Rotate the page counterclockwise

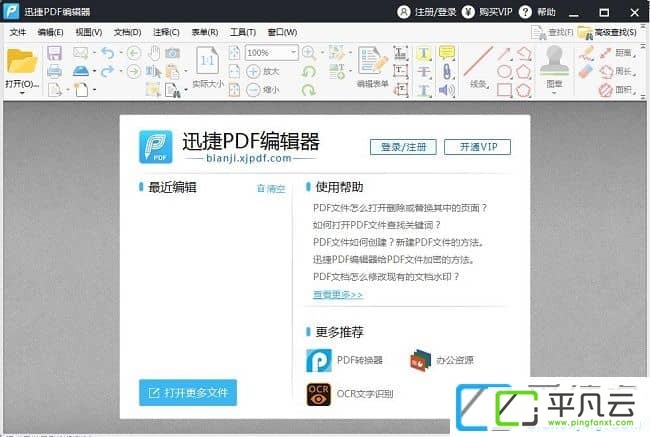(308, 72)
